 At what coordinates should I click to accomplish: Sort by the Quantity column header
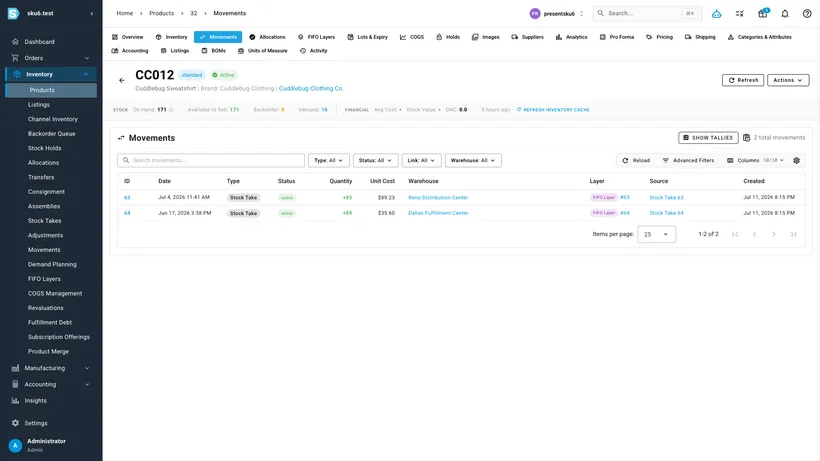tap(340, 181)
